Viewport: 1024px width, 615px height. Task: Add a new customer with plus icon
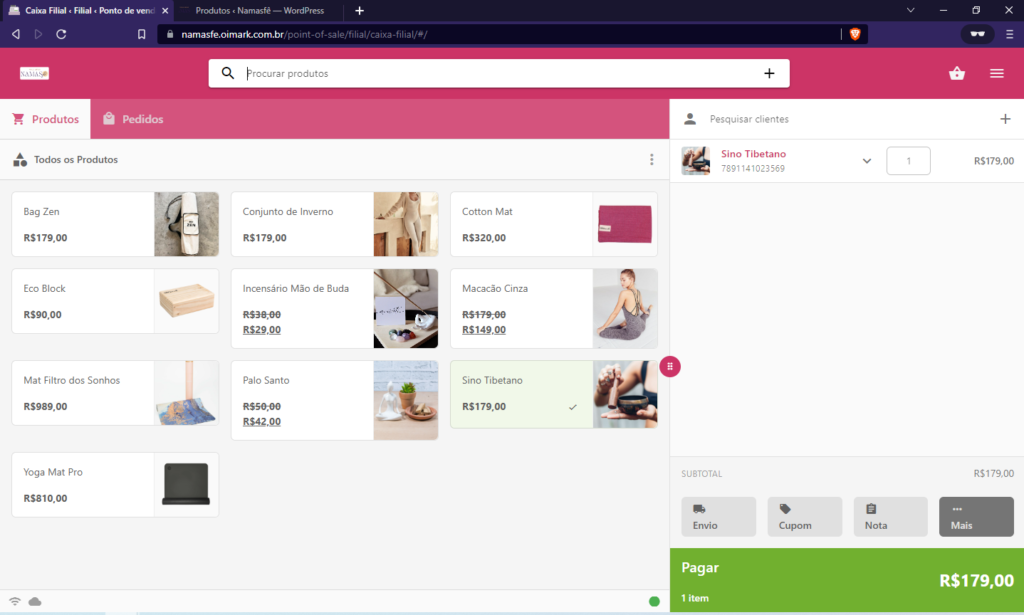pyautogui.click(x=1005, y=119)
